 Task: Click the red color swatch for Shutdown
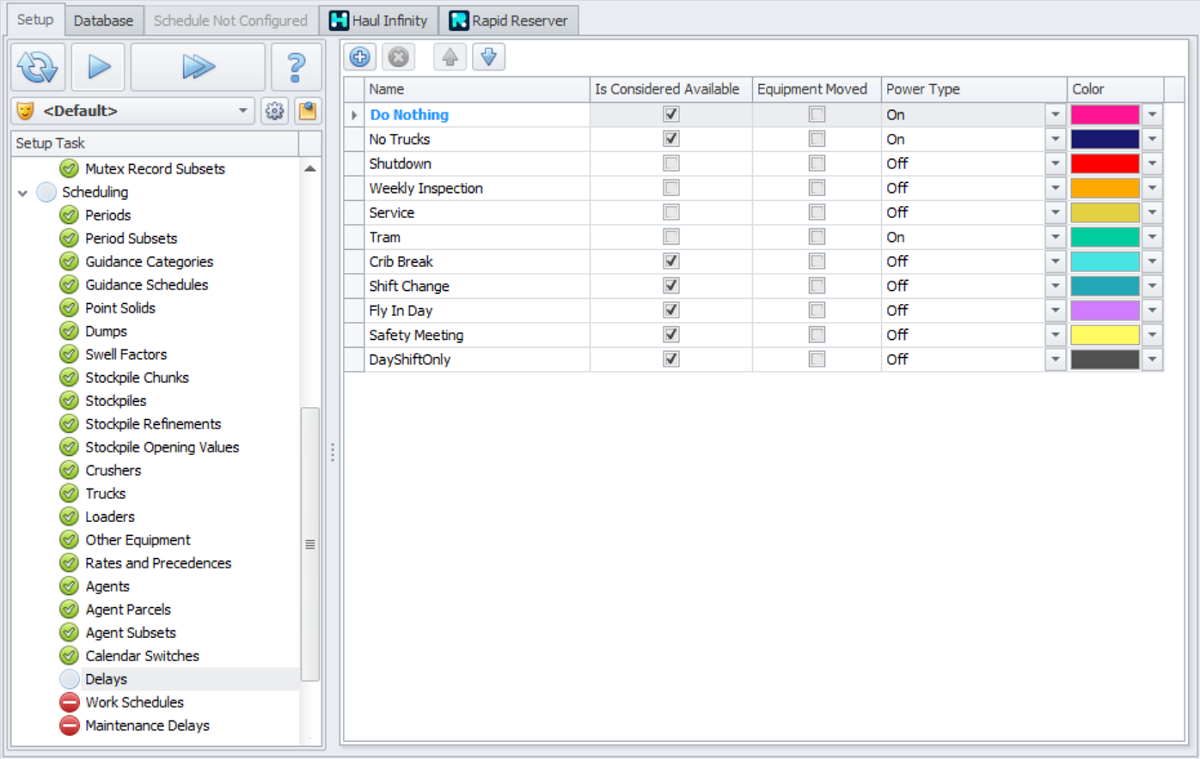pyautogui.click(x=1104, y=163)
